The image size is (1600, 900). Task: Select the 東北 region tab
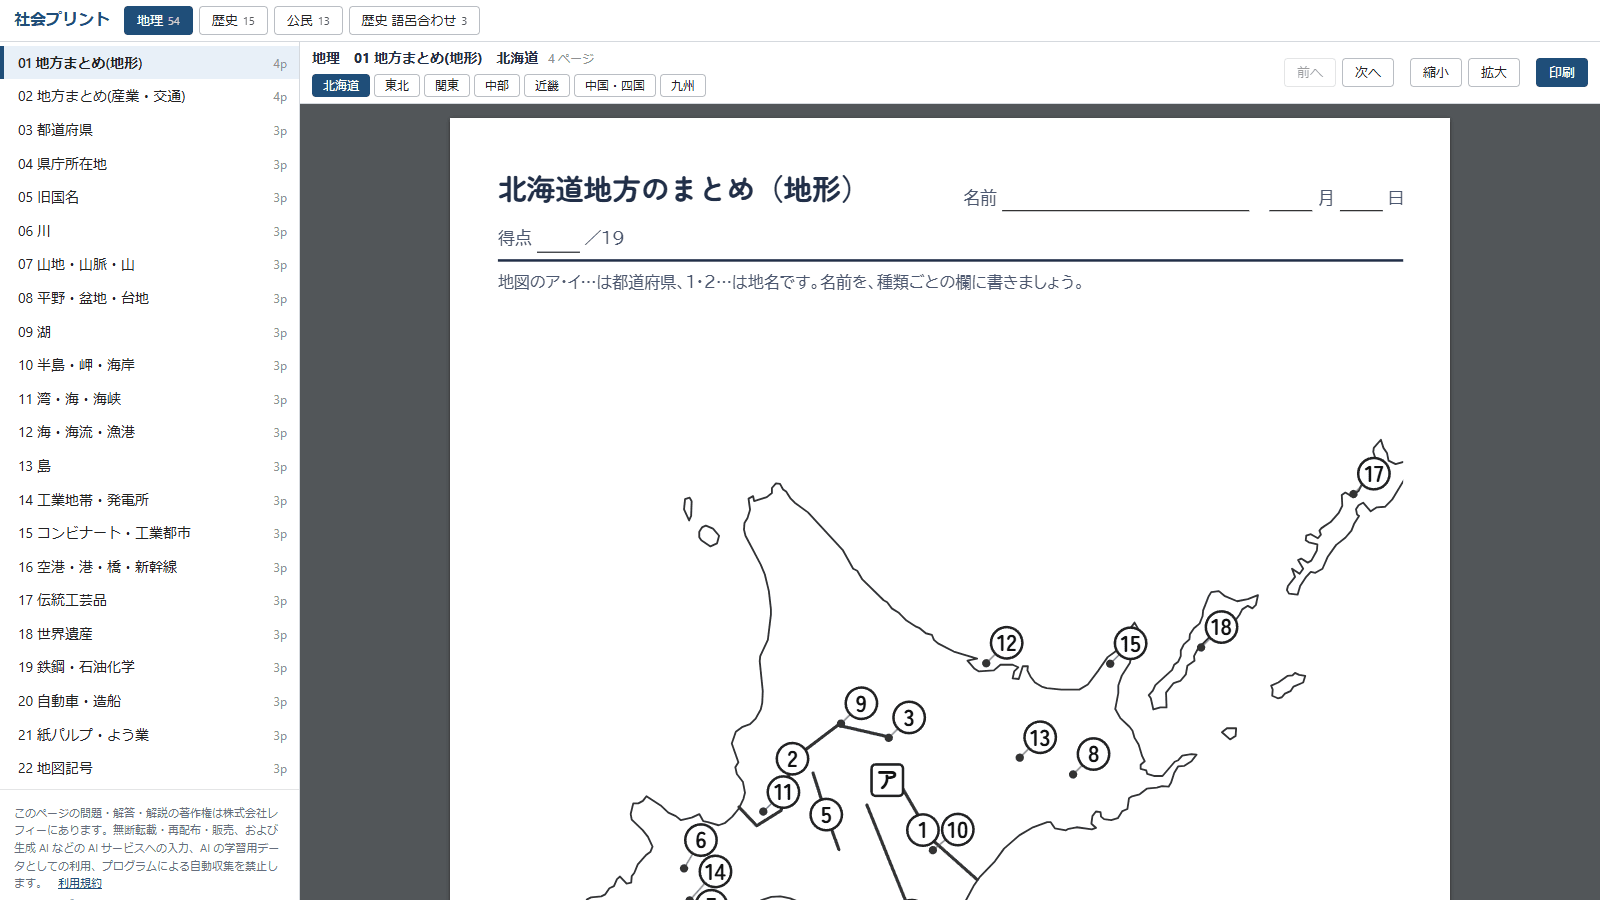397,86
